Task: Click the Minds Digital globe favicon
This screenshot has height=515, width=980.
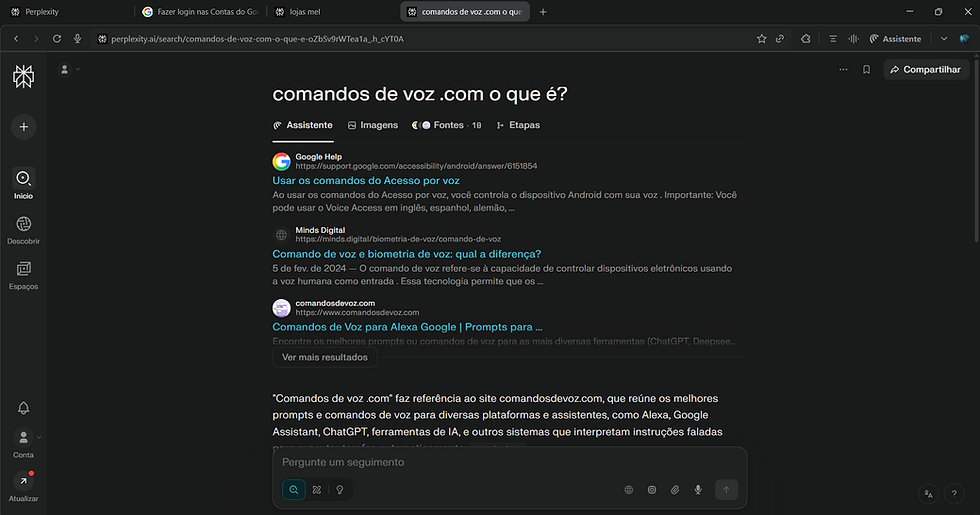Action: [281, 235]
